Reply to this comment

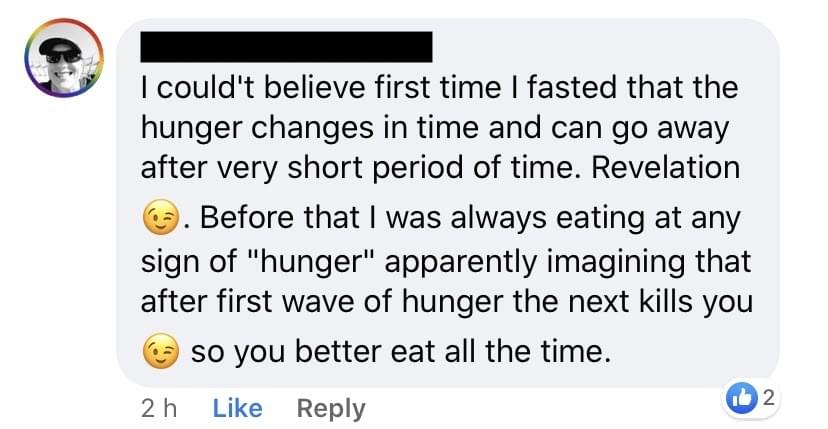pos(331,408)
